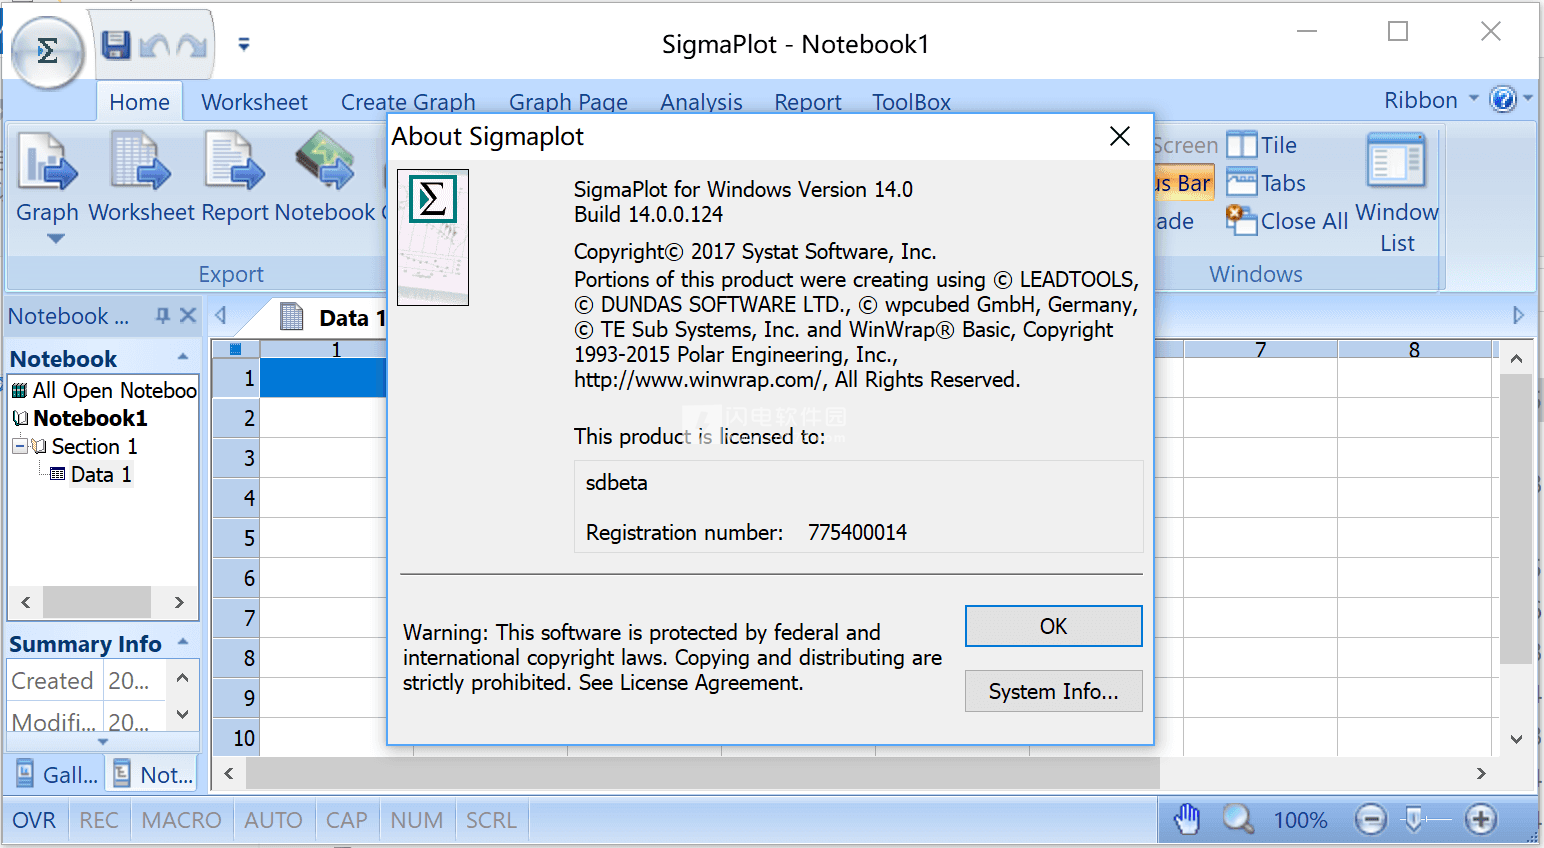Open the Analysis ribbon tab
Viewport: 1544px width, 848px height.
[701, 102]
